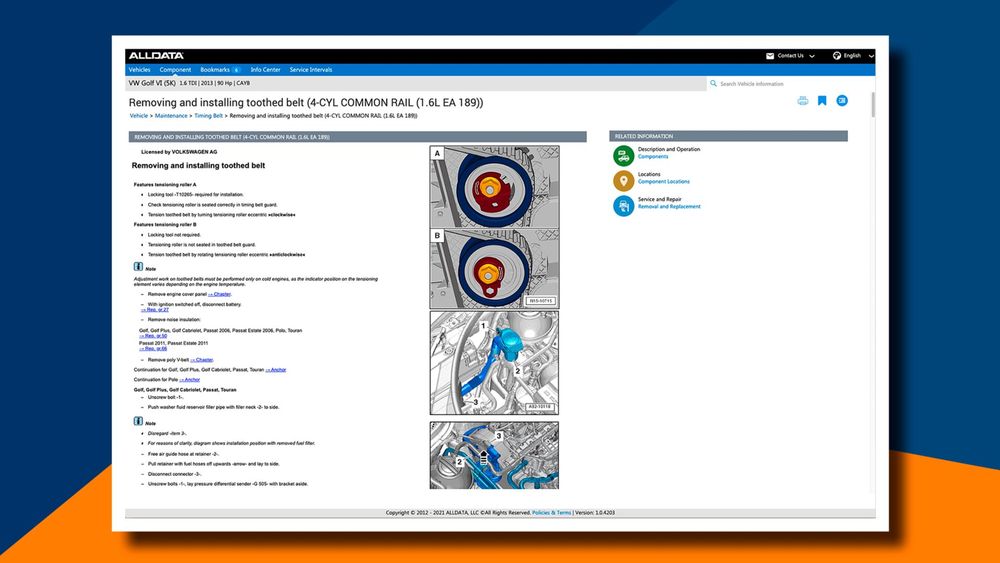Click the Description and Operation label

669,149
